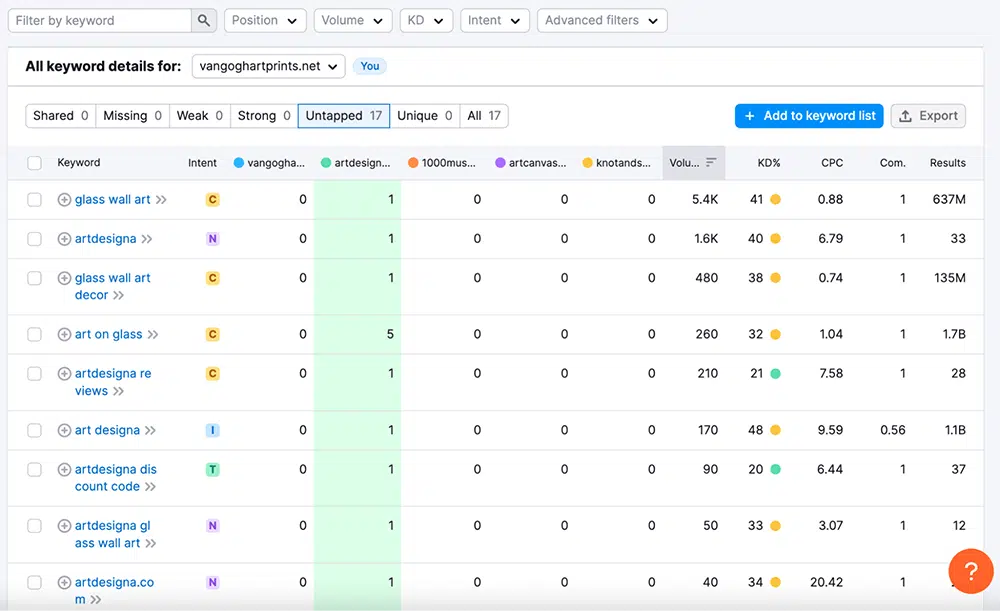Open the 'art on glass' keyword link
This screenshot has width=1000, height=611.
[x=108, y=334]
